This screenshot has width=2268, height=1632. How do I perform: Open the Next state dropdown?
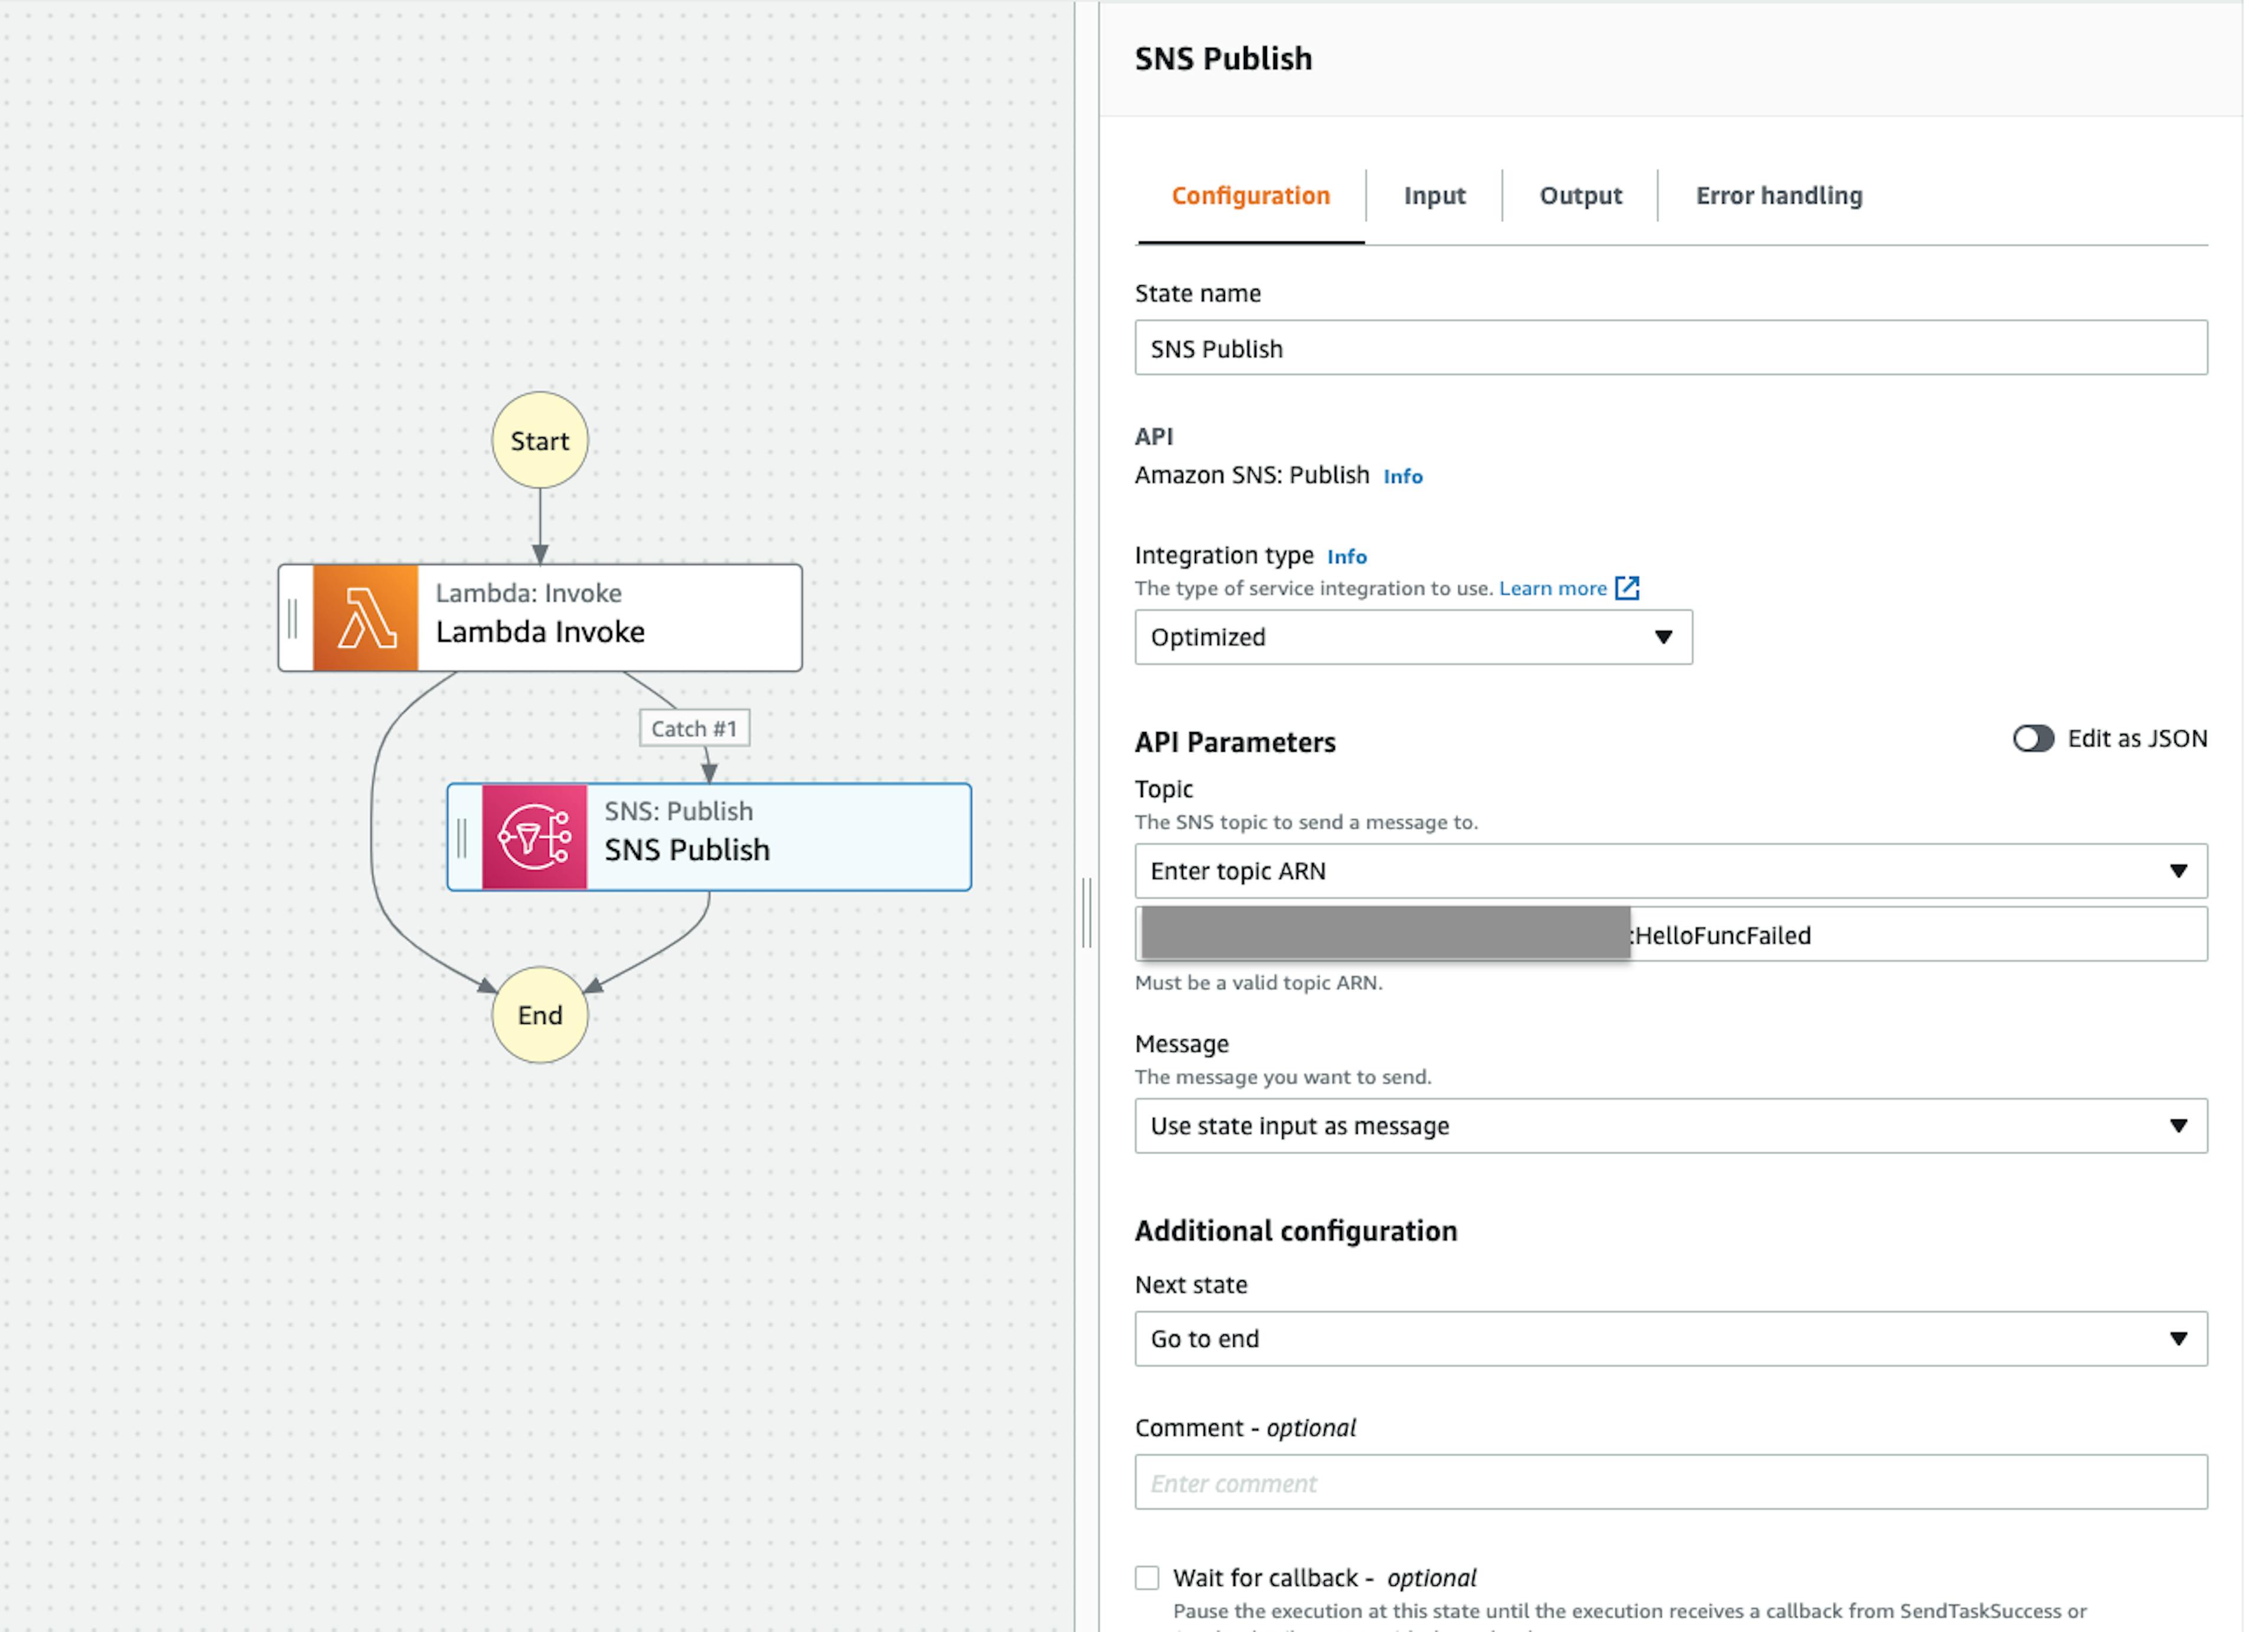(1670, 1338)
